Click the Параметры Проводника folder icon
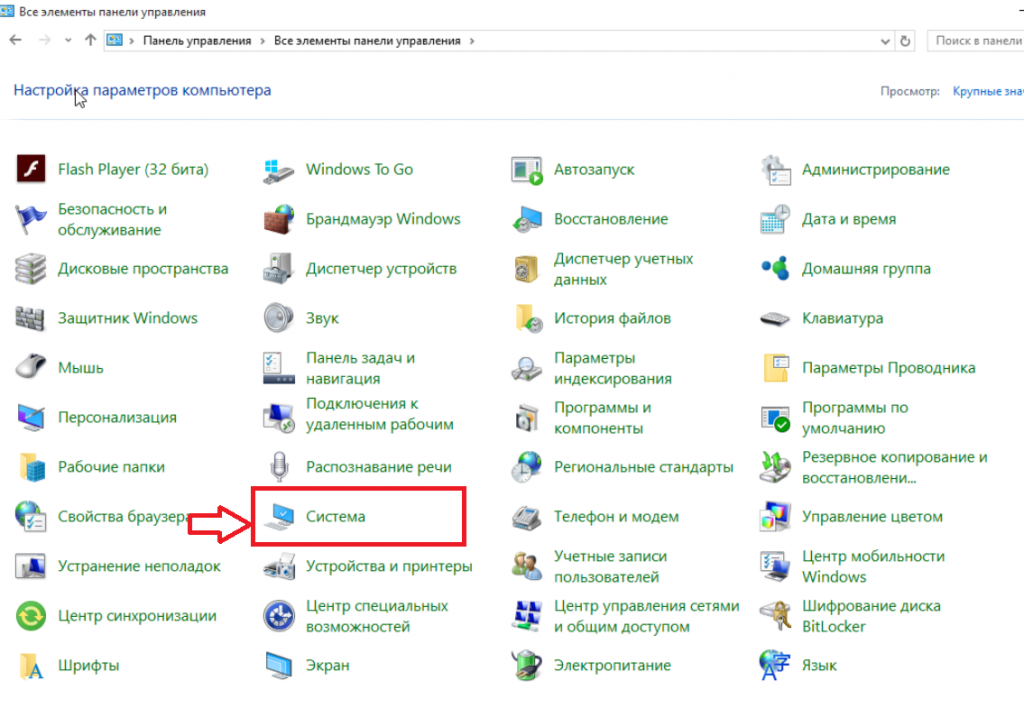Screen dimensions: 1024x727 pyautogui.click(x=776, y=368)
